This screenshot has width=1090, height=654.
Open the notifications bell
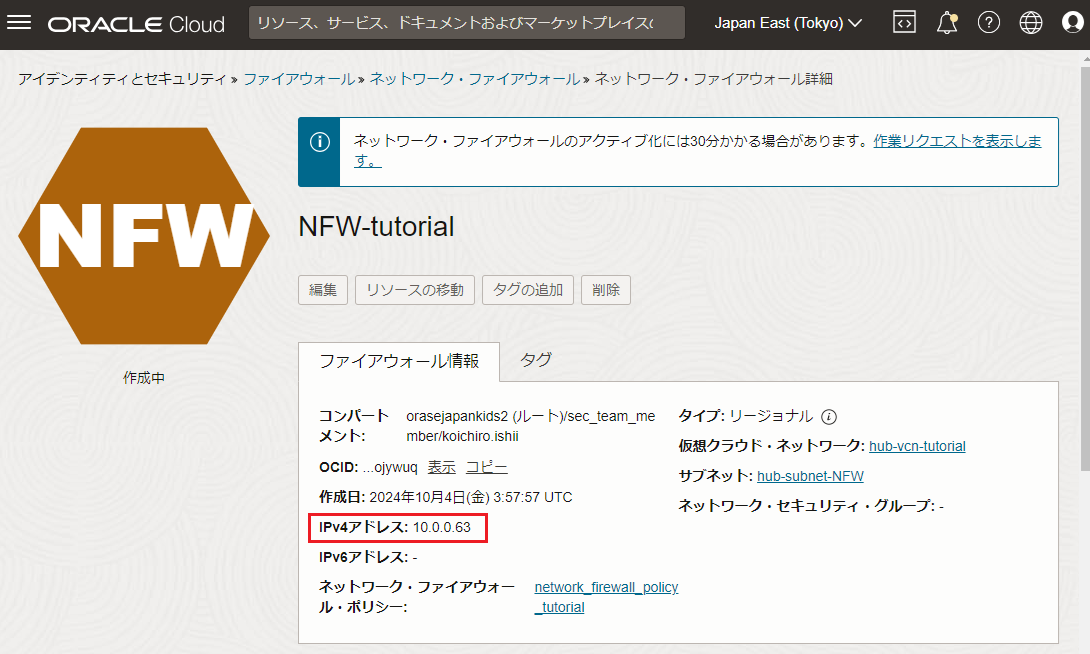click(x=946, y=22)
